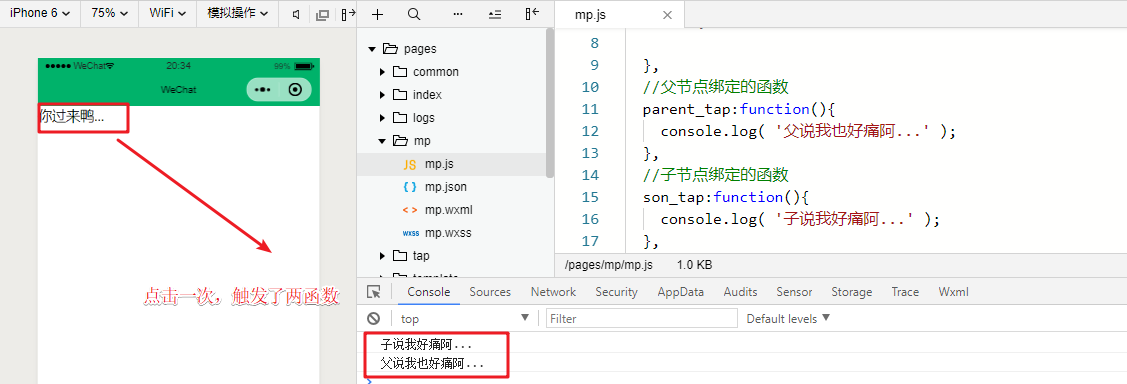Switch to the Storage tab
The width and height of the screenshot is (1127, 384).
click(x=852, y=292)
